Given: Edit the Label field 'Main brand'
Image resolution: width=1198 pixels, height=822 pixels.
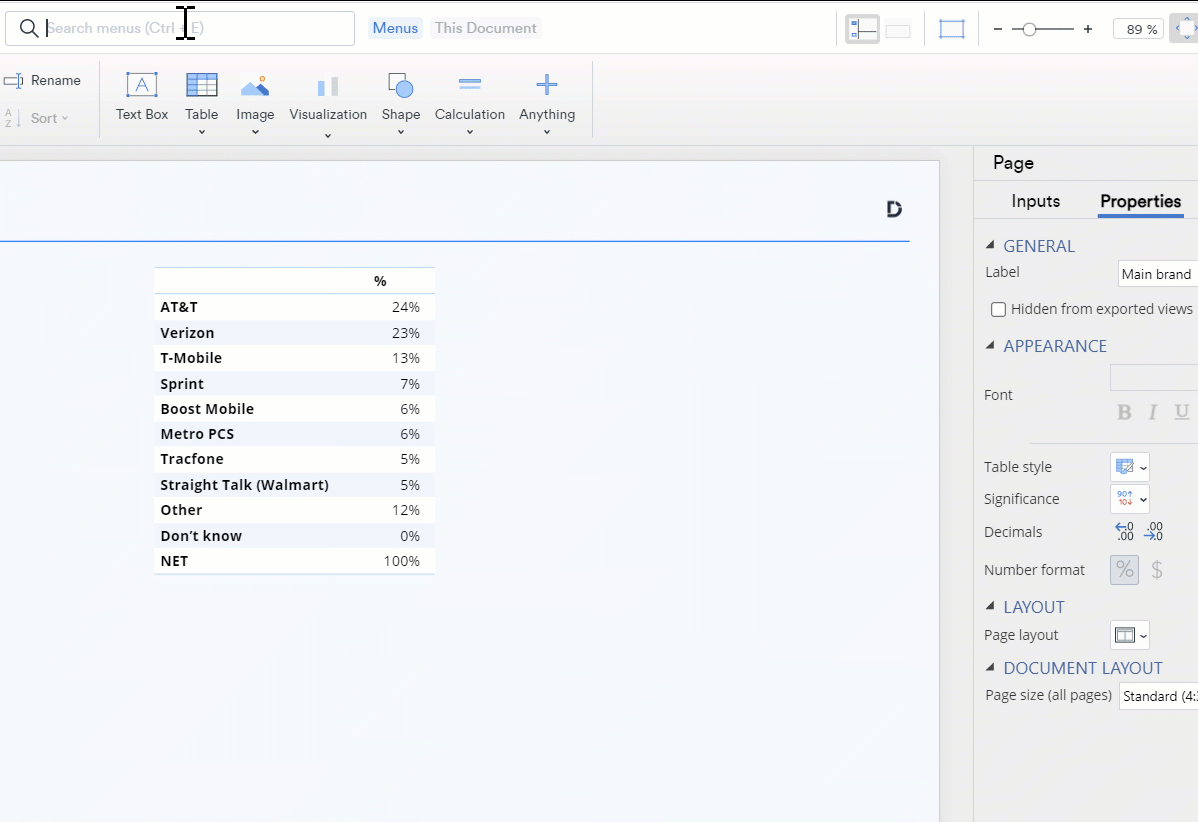Looking at the screenshot, I should [1158, 273].
